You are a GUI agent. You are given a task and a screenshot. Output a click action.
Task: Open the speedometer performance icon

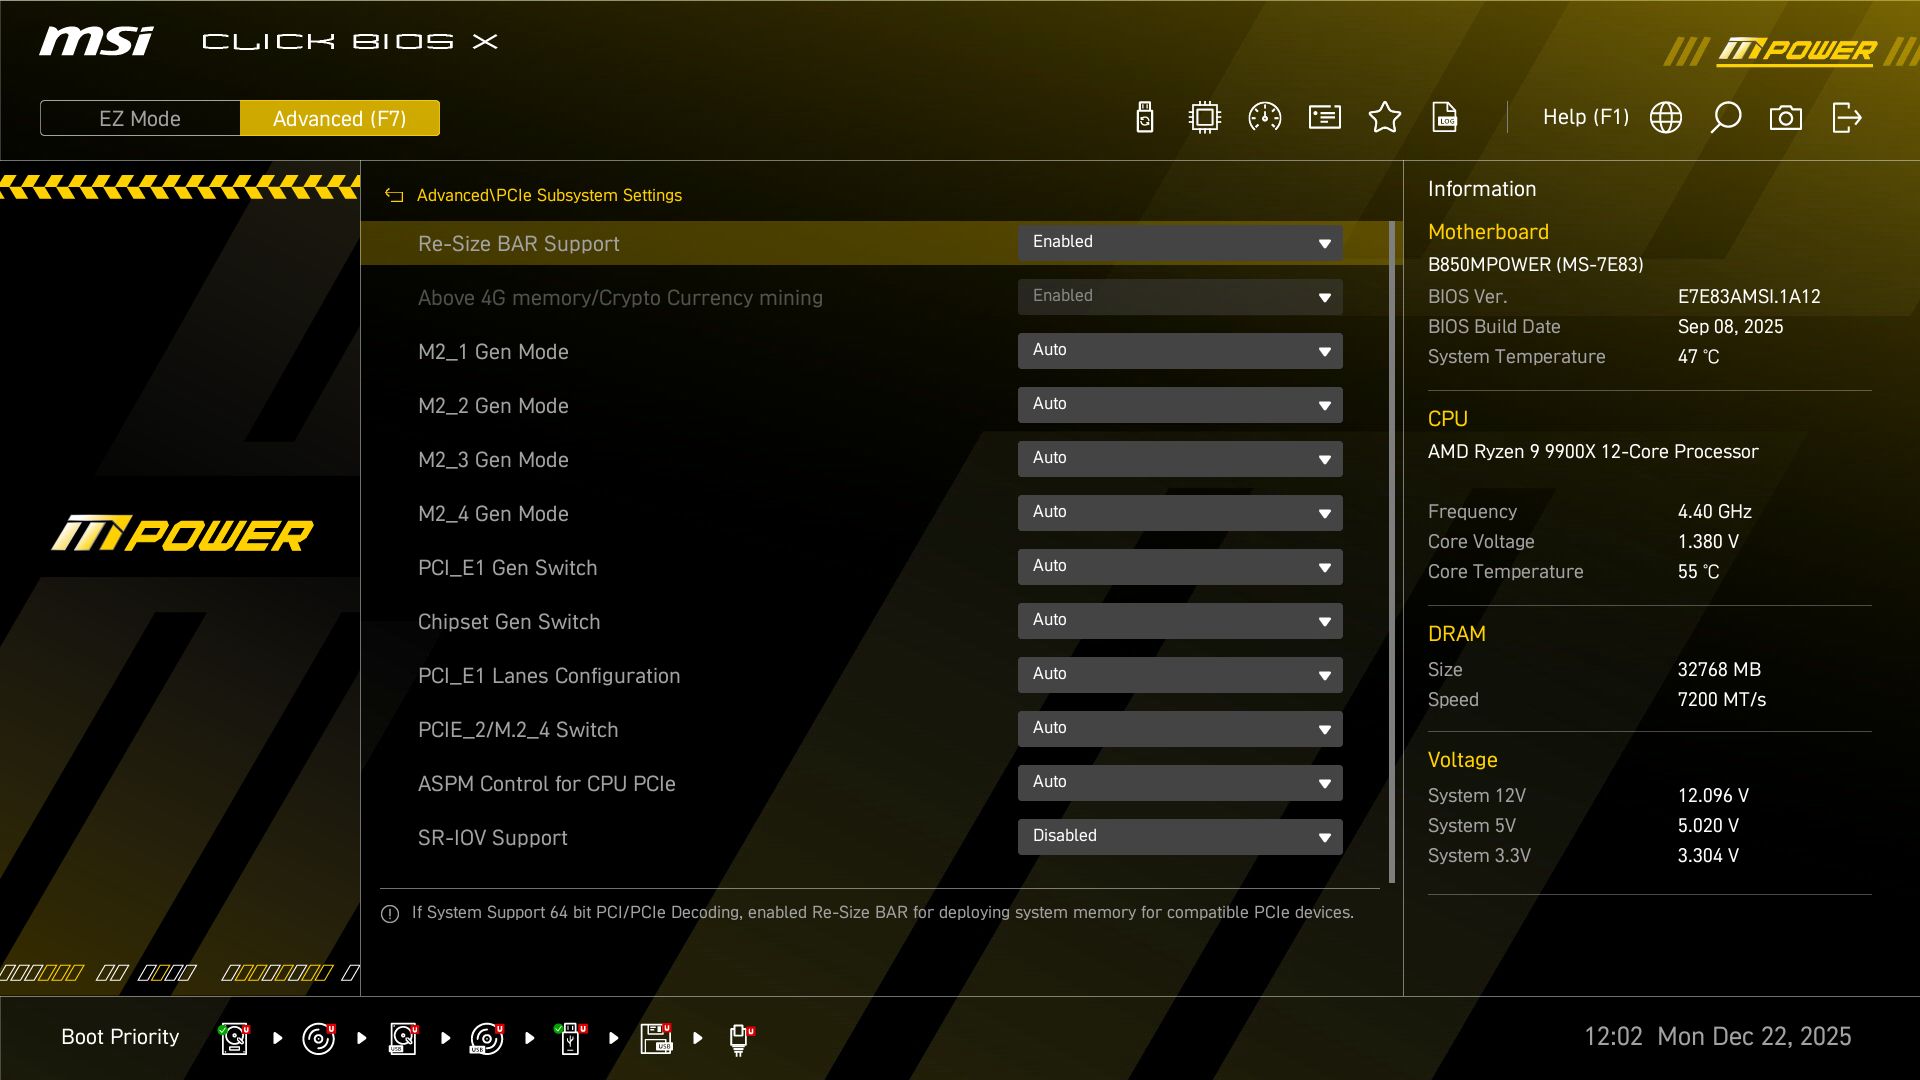coord(1265,118)
